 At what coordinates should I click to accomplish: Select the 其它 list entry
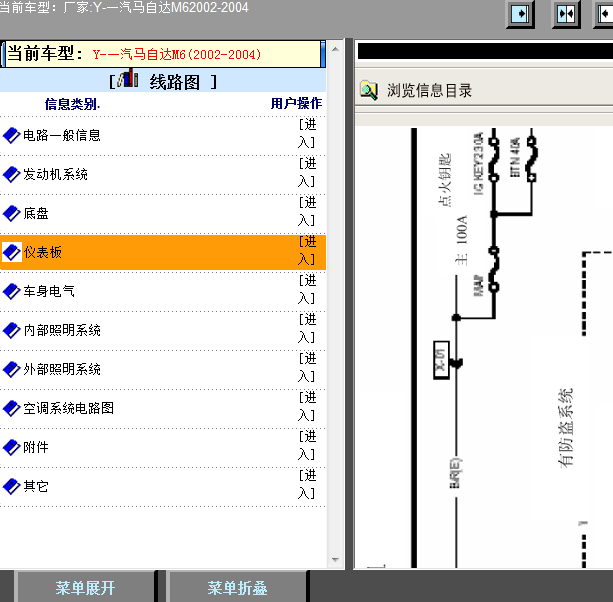[x=36, y=486]
